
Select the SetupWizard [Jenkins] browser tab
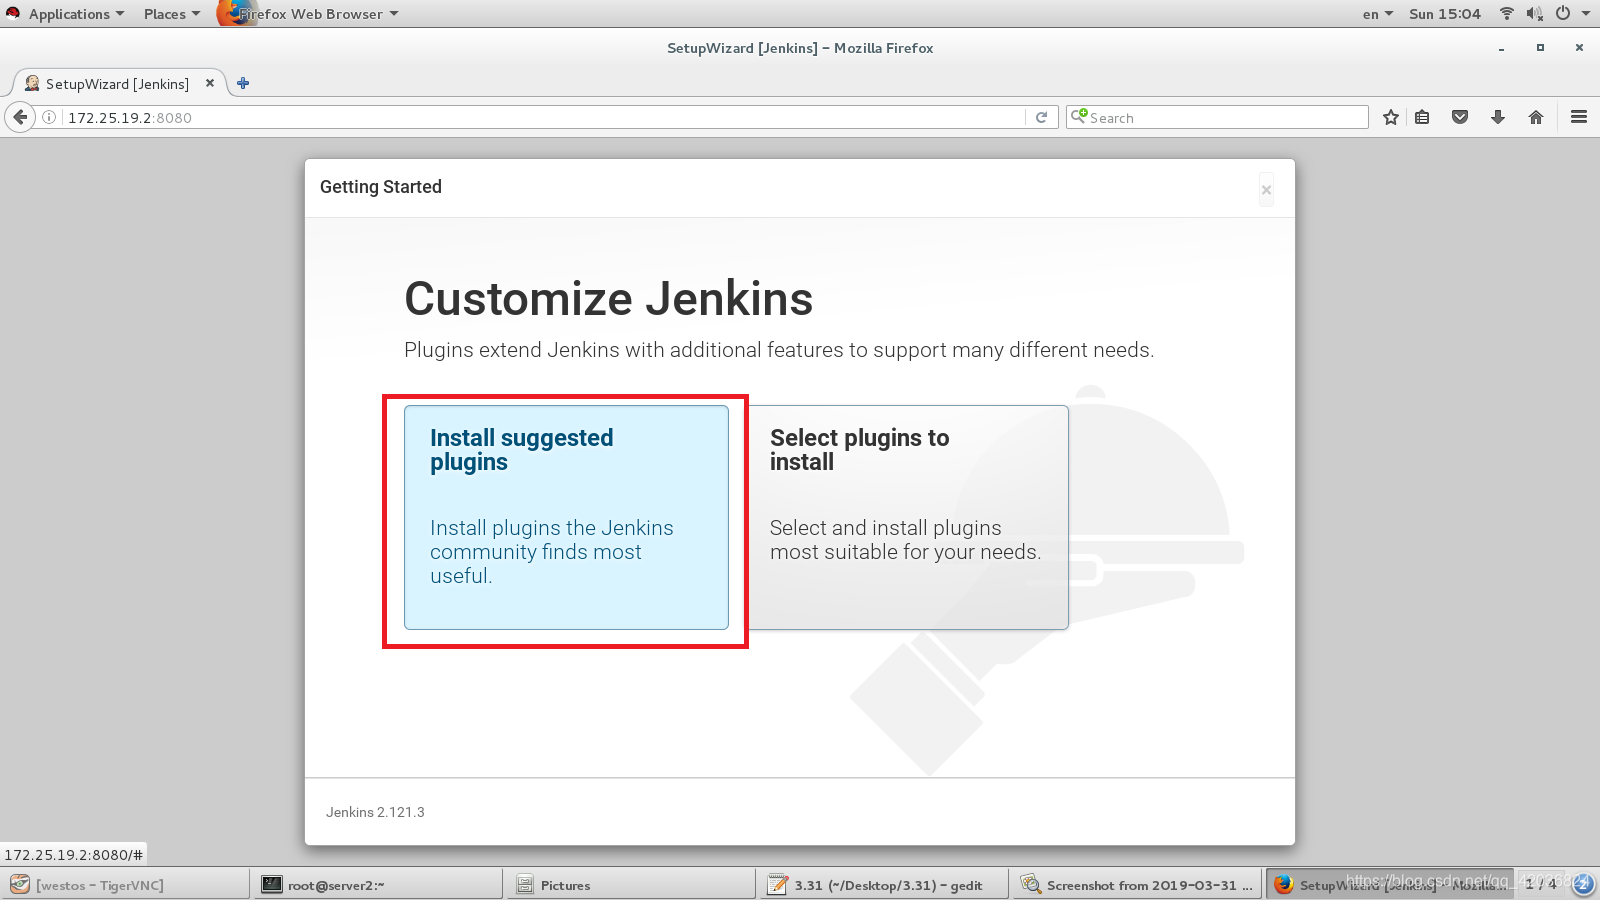pyautogui.click(x=117, y=83)
